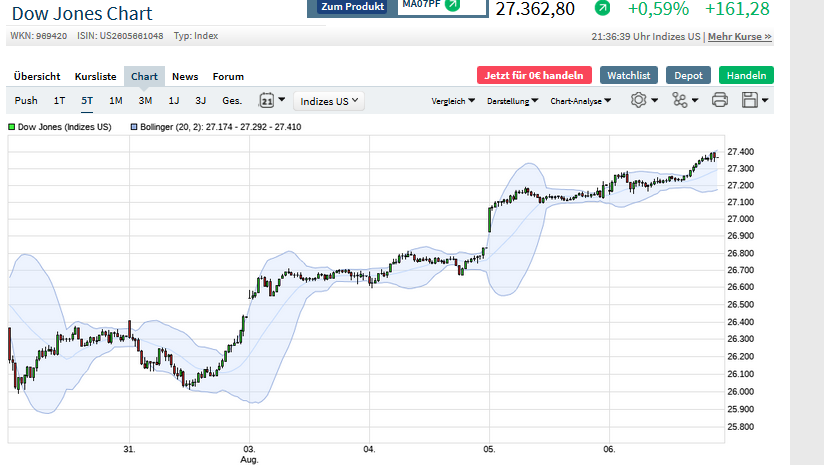Expand the Chart-Analyse dropdown
Image resolution: width=824 pixels, height=465 pixels.
[x=581, y=101]
